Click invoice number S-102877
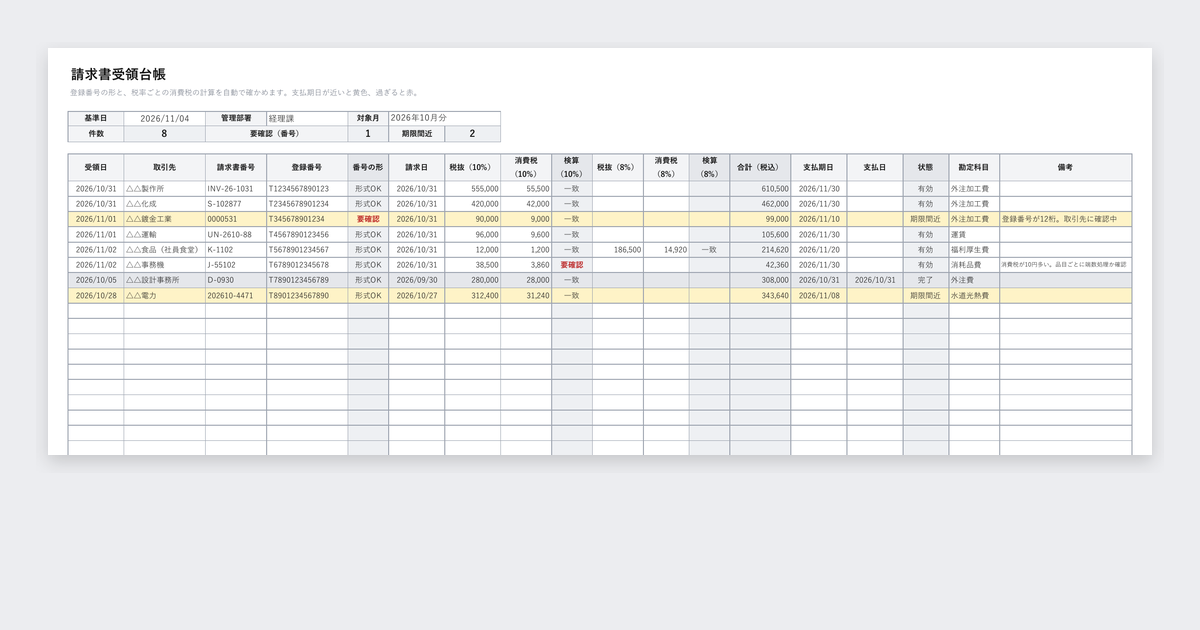The image size is (1200, 630). 236,204
